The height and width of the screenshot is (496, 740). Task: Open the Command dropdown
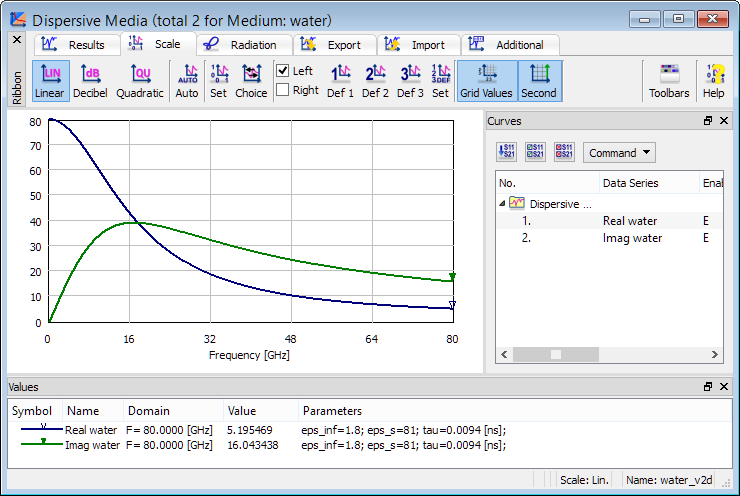(619, 153)
